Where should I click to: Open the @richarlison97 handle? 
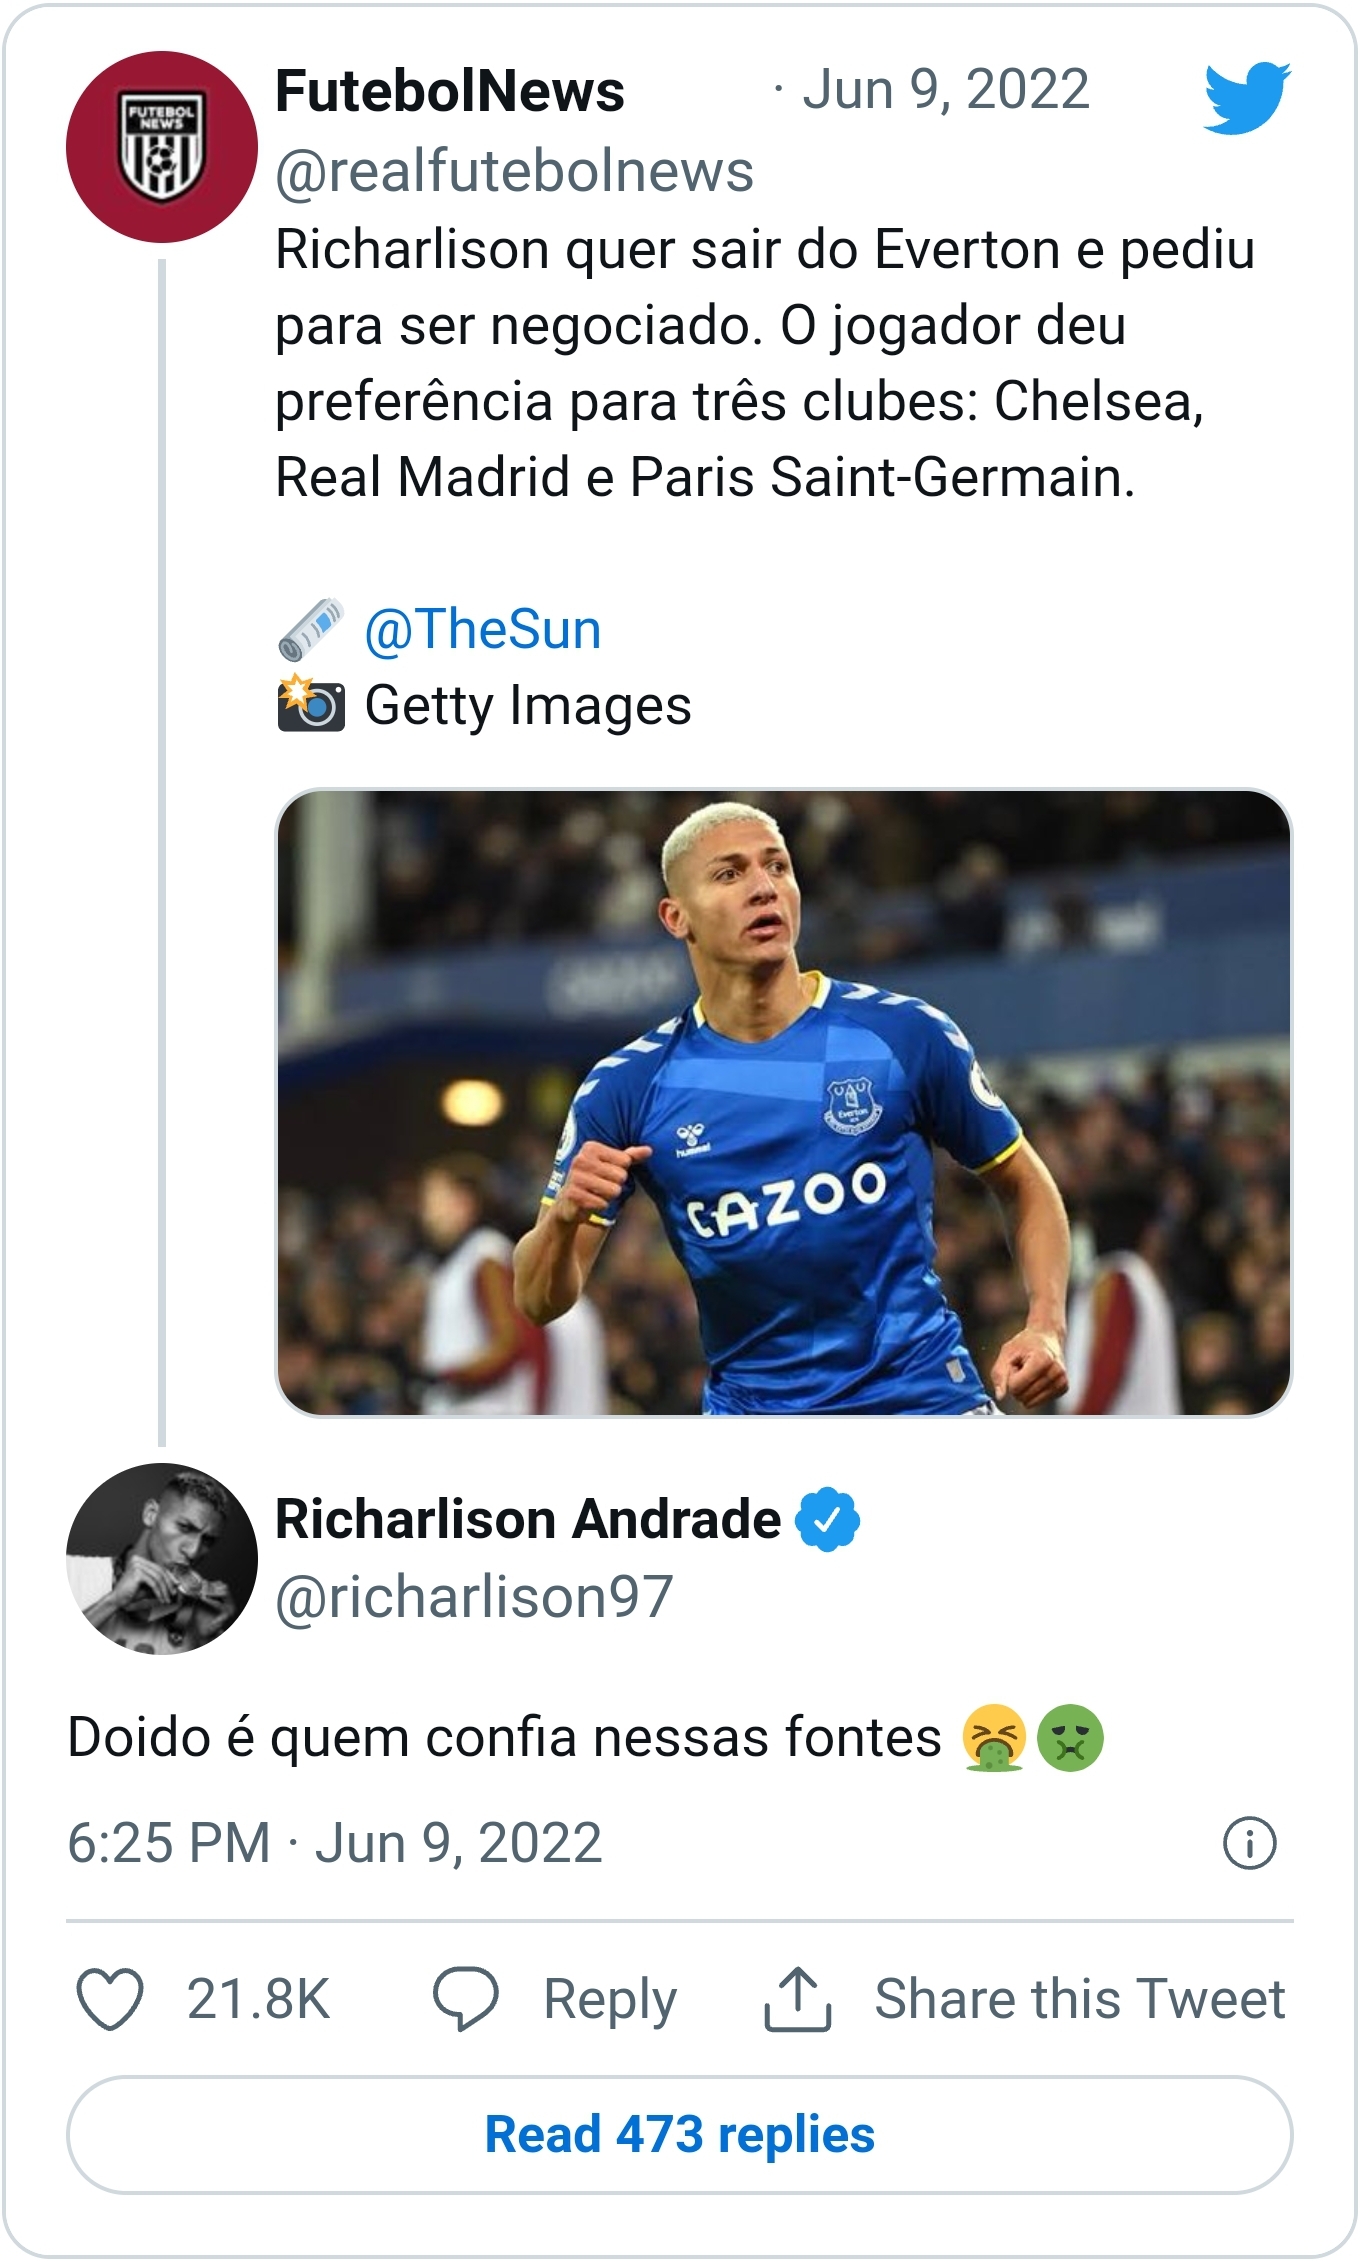tap(474, 1597)
